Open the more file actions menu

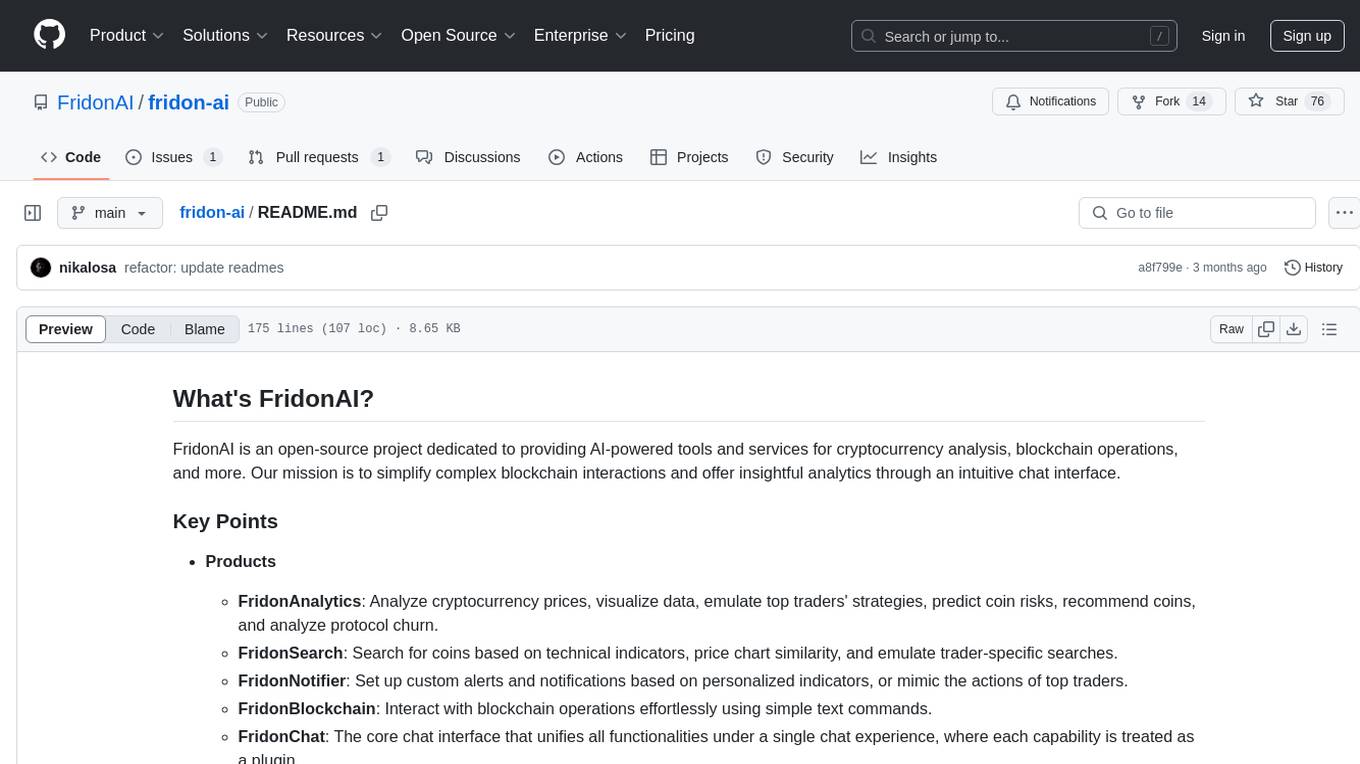click(x=1344, y=213)
